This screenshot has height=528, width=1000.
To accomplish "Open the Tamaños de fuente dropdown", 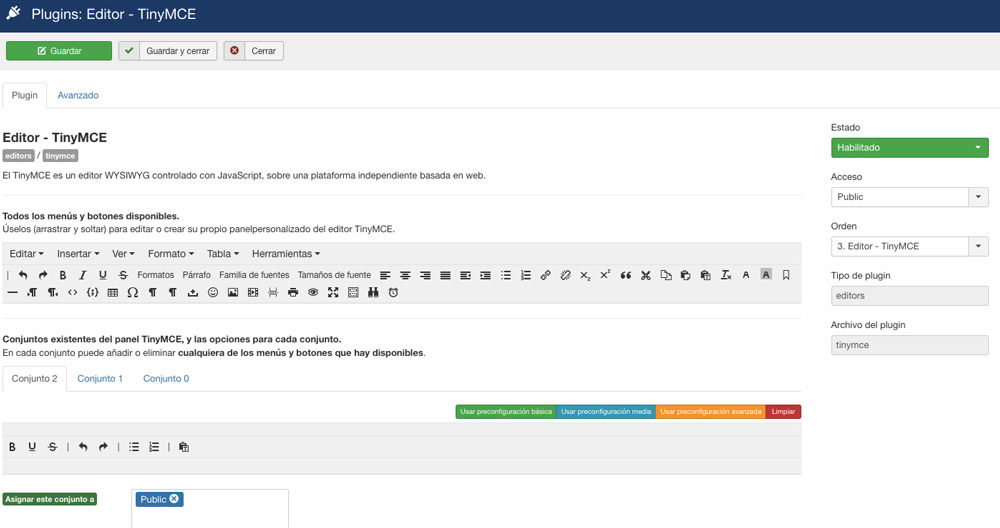I will 334,275.
